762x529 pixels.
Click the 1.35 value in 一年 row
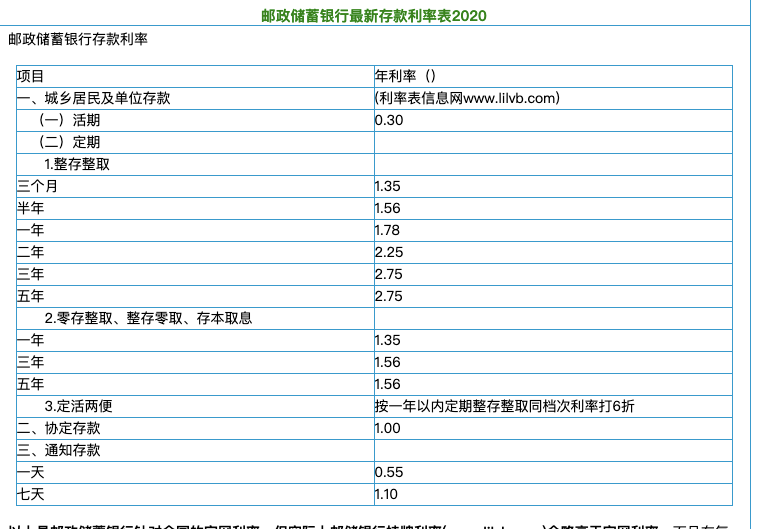pos(387,340)
